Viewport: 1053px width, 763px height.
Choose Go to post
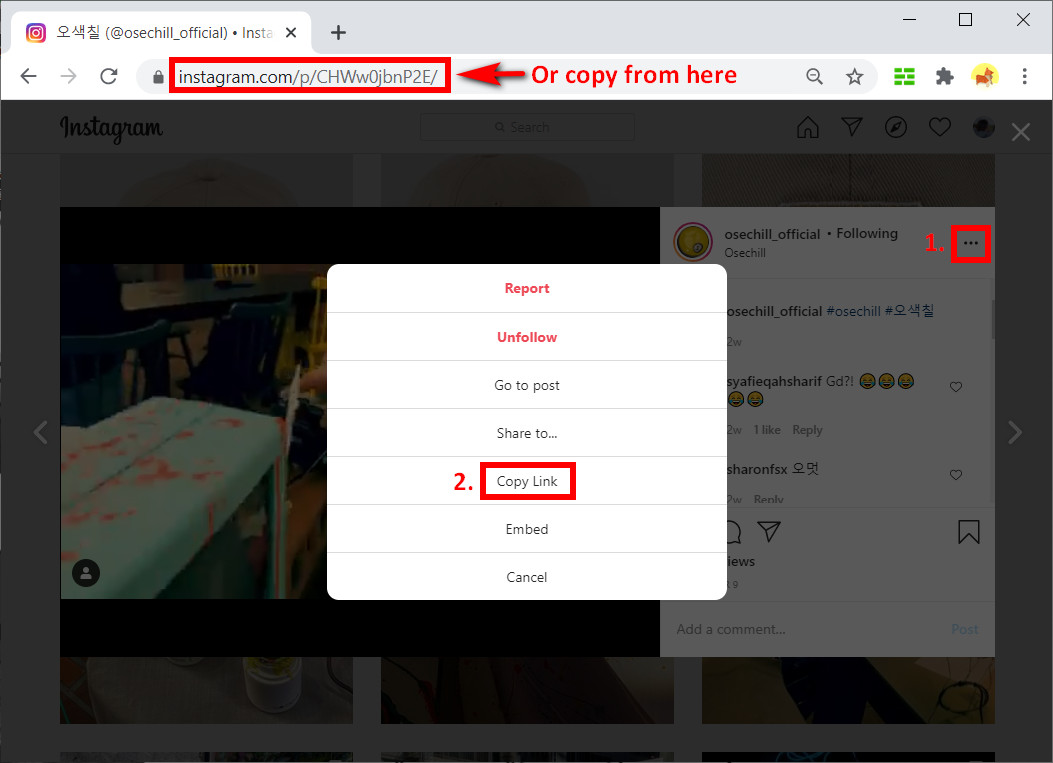tap(527, 385)
